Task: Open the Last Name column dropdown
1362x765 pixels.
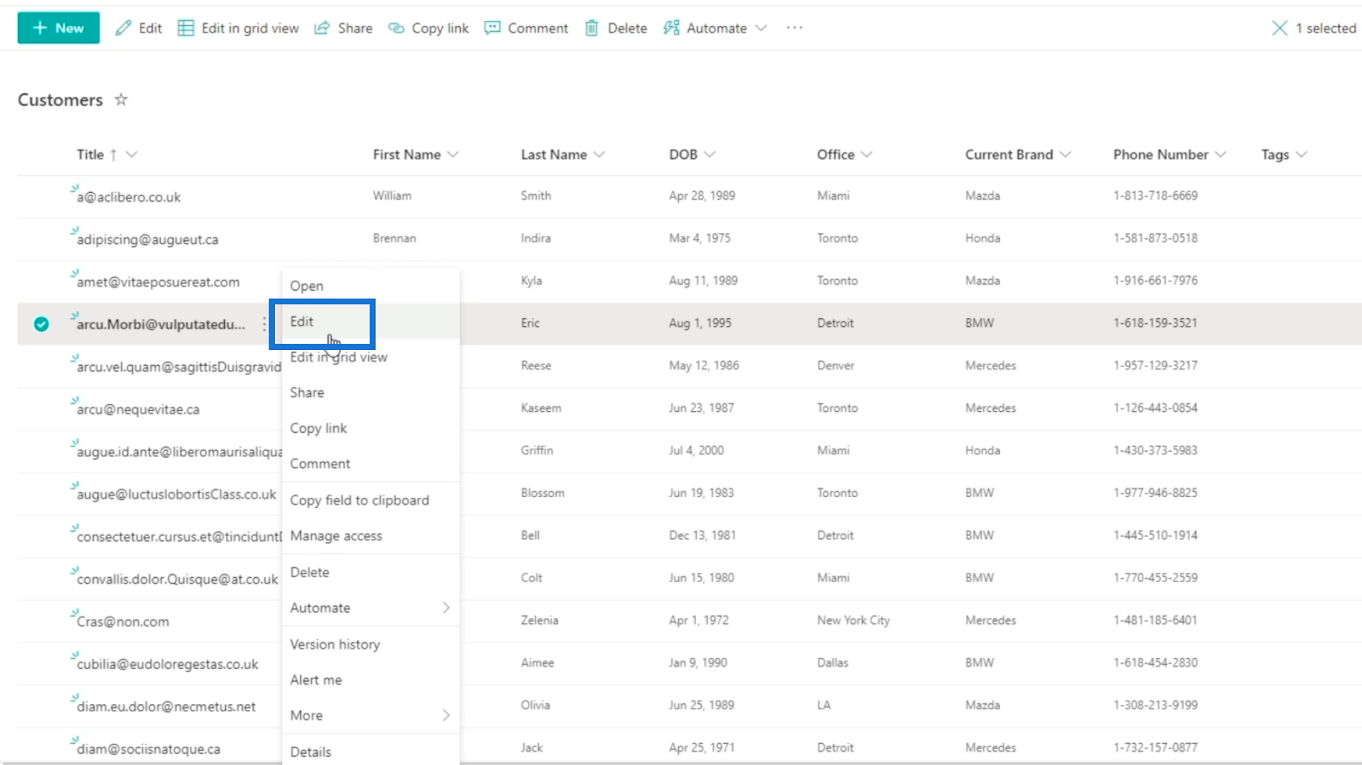Action: (599, 154)
